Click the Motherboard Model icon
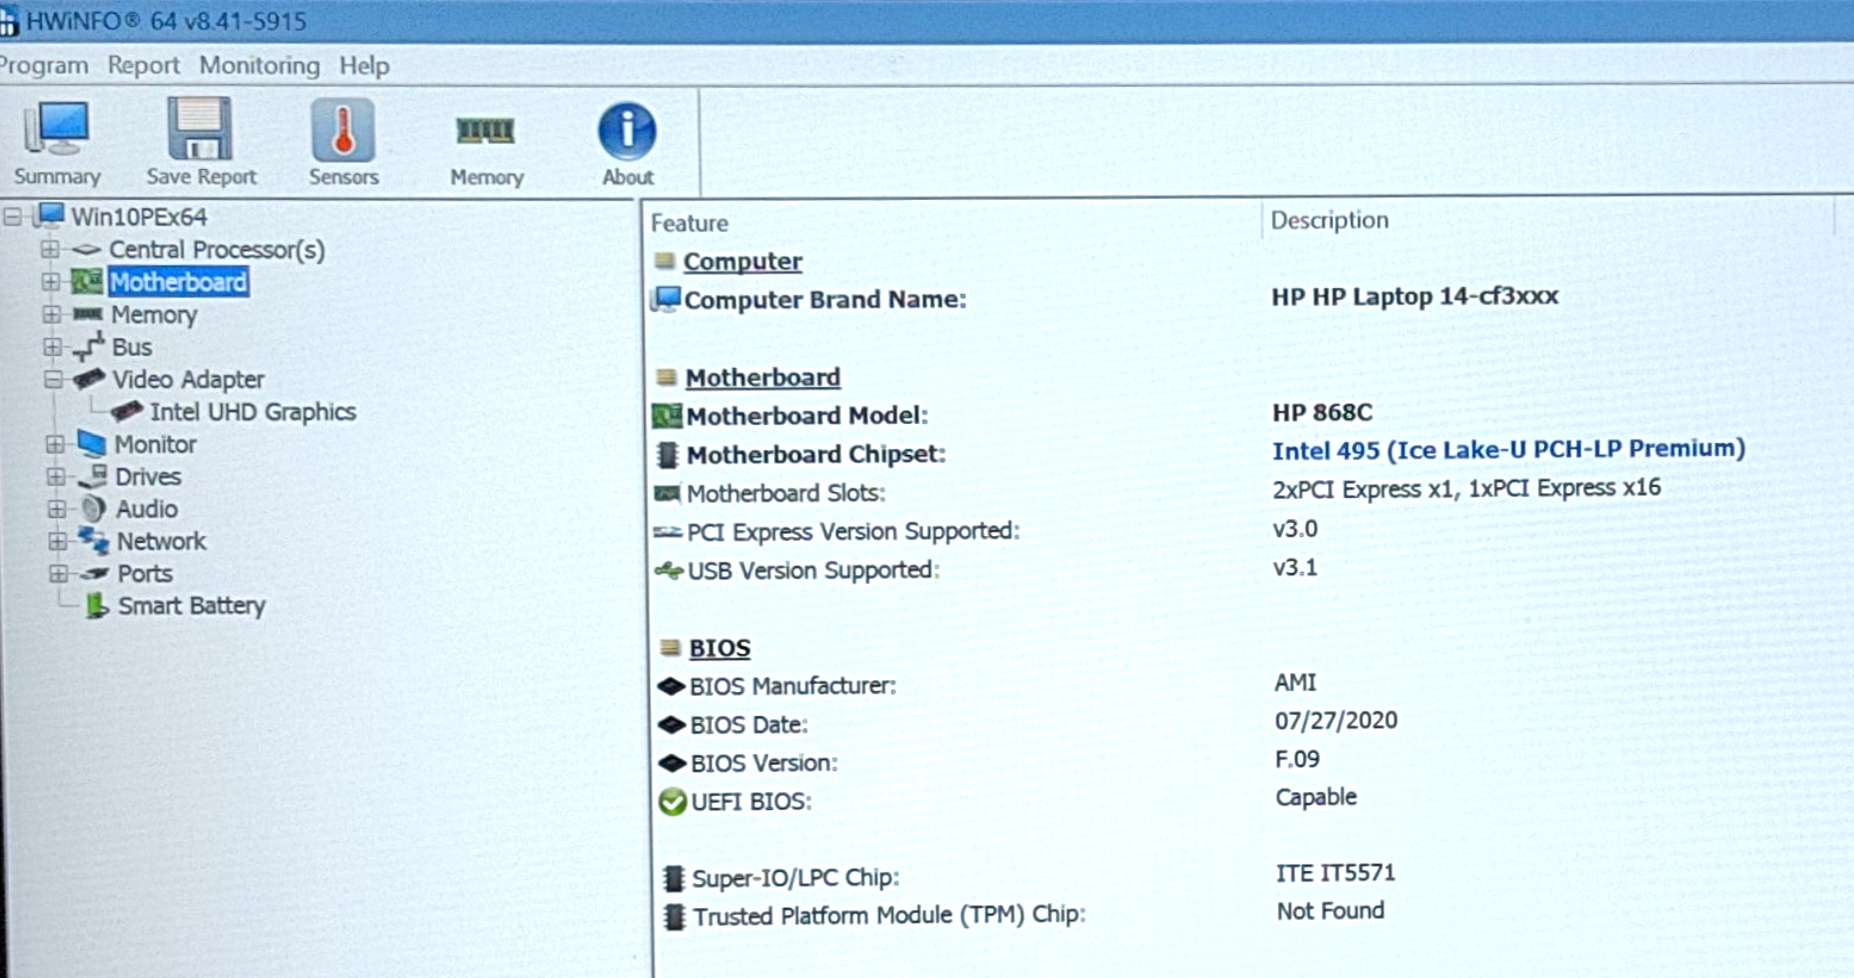1854x978 pixels. click(x=666, y=416)
